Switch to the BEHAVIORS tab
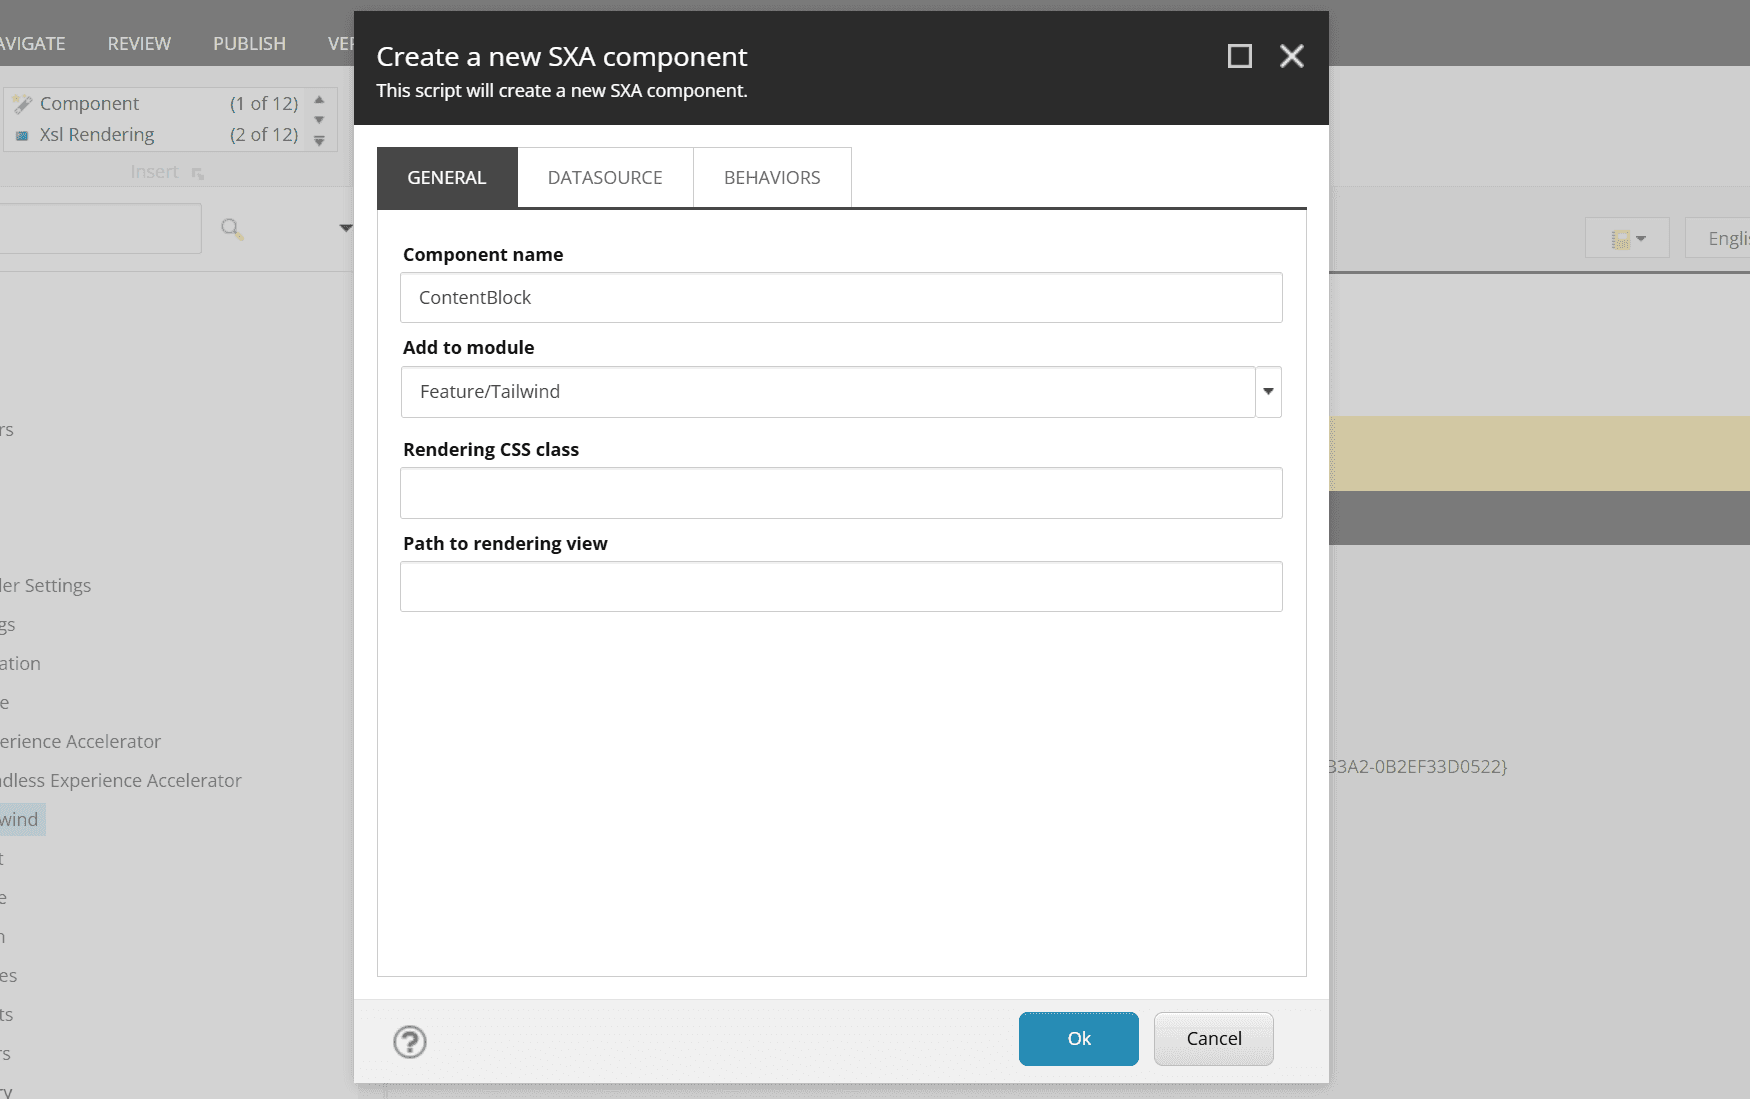Viewport: 1750px width, 1099px height. point(772,178)
